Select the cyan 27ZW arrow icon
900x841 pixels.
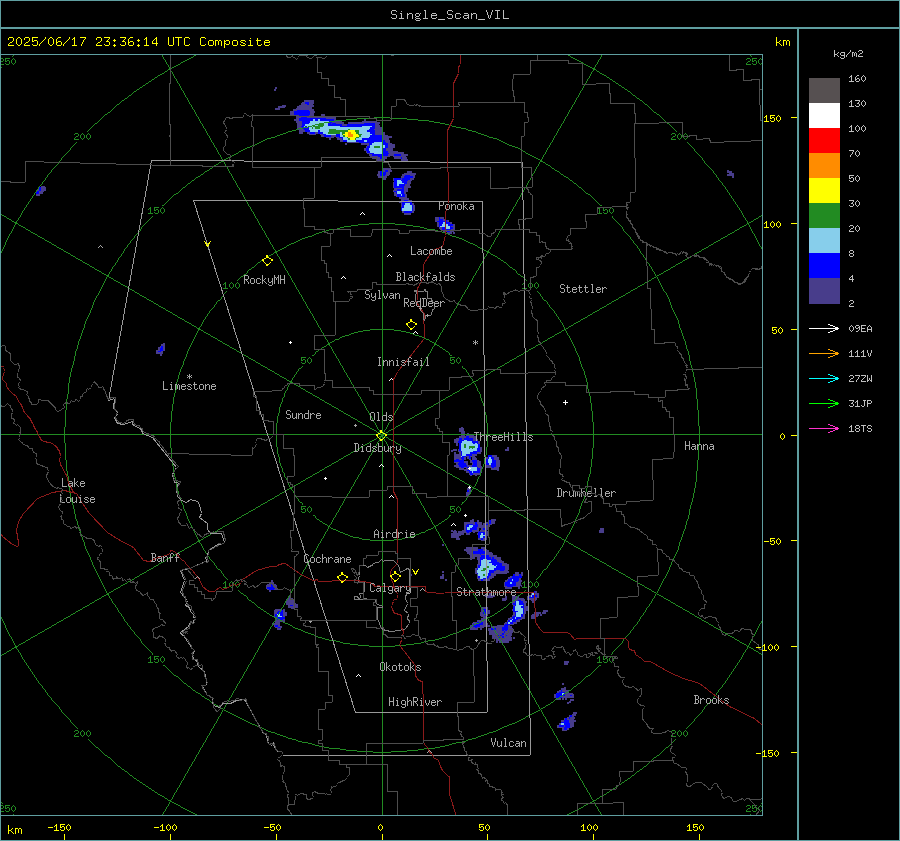824,378
